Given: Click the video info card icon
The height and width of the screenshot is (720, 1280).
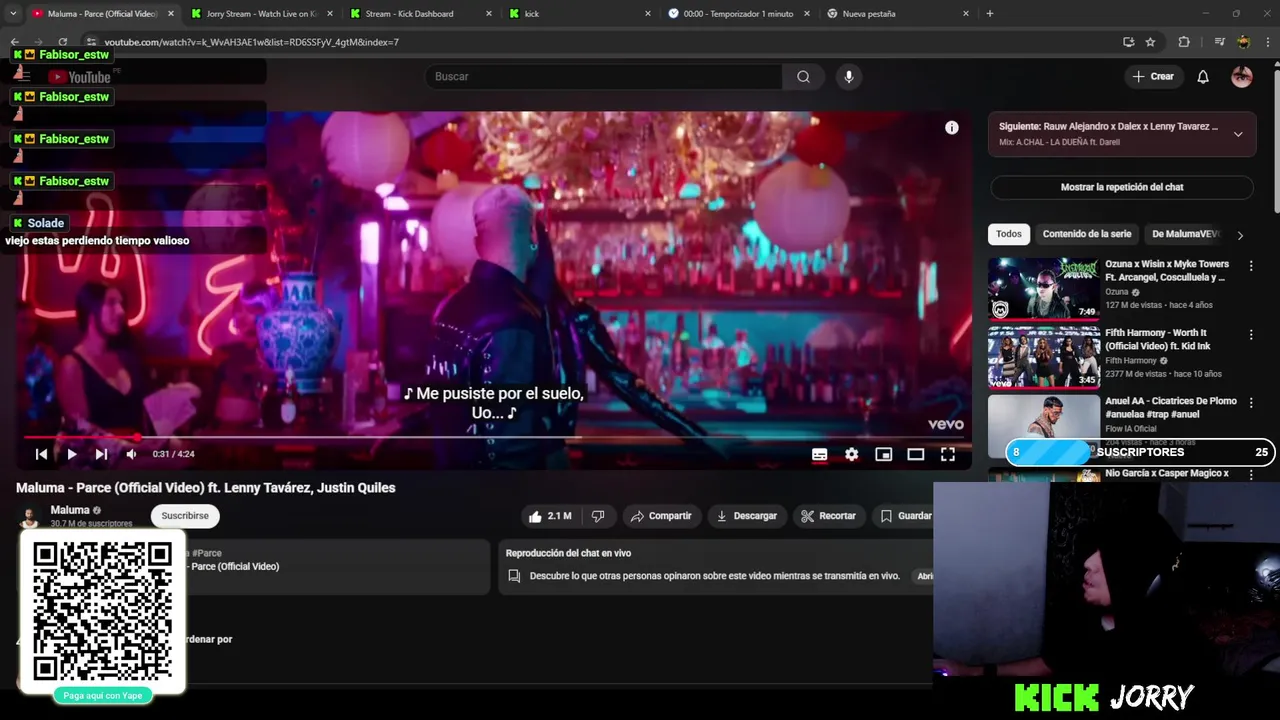Looking at the screenshot, I should pyautogui.click(x=952, y=128).
